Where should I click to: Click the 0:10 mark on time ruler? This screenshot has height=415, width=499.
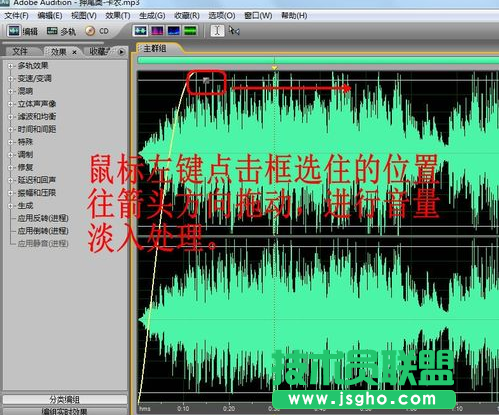coord(183,409)
